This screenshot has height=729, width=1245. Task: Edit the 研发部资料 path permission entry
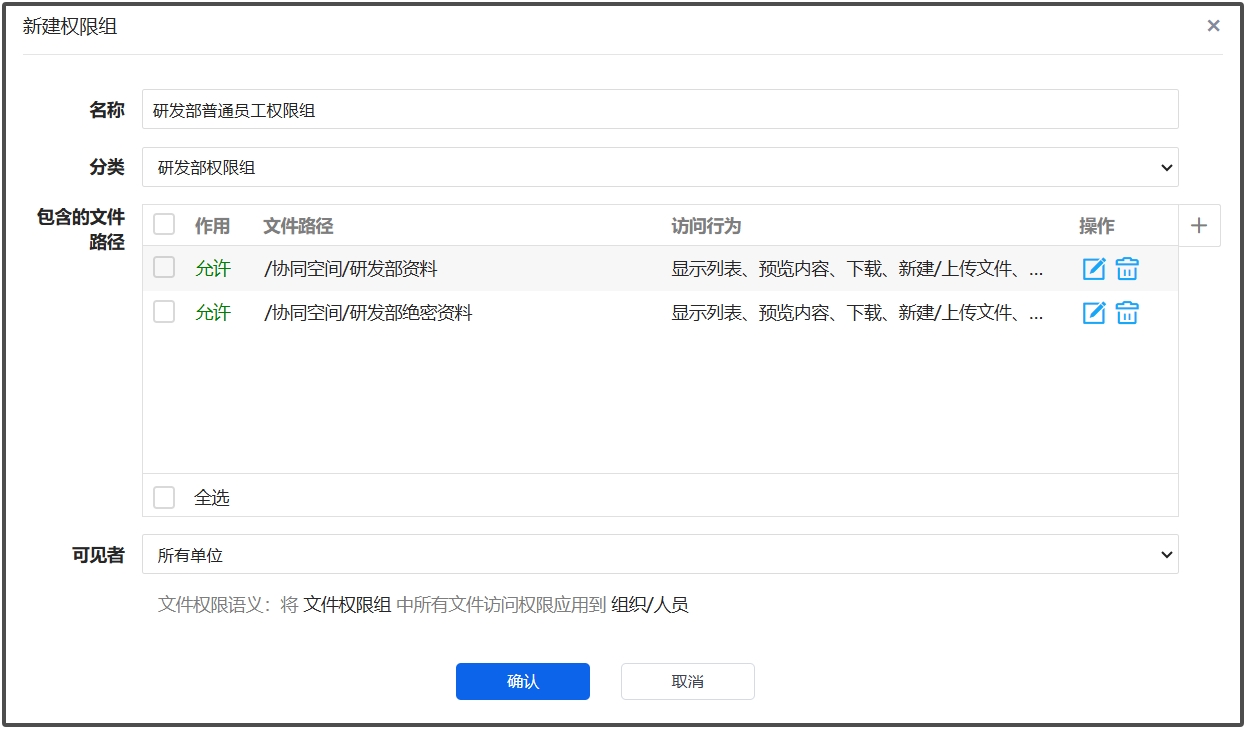tap(1094, 269)
